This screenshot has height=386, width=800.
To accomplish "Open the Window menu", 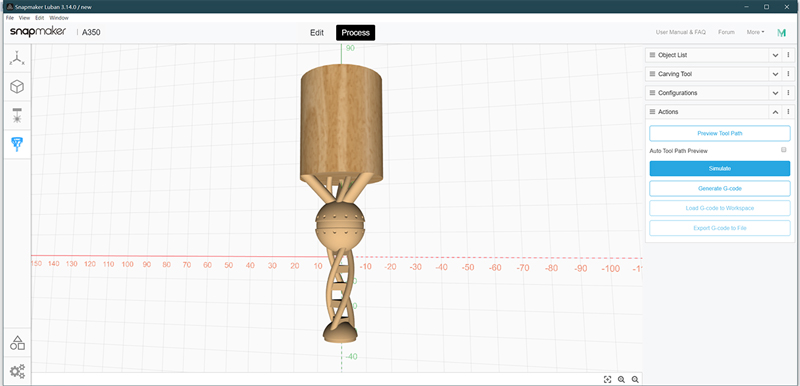I will pyautogui.click(x=59, y=18).
